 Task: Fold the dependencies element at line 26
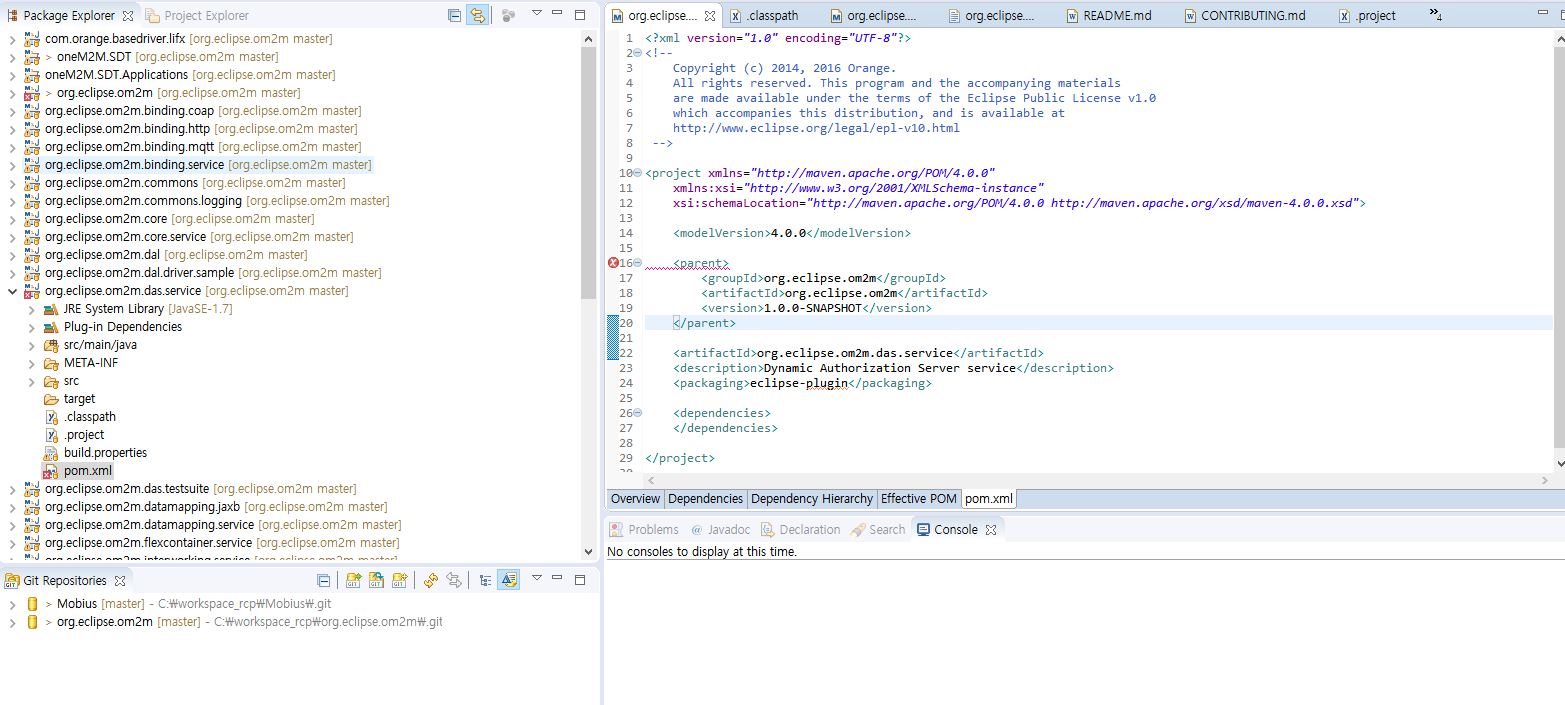pyautogui.click(x=637, y=413)
